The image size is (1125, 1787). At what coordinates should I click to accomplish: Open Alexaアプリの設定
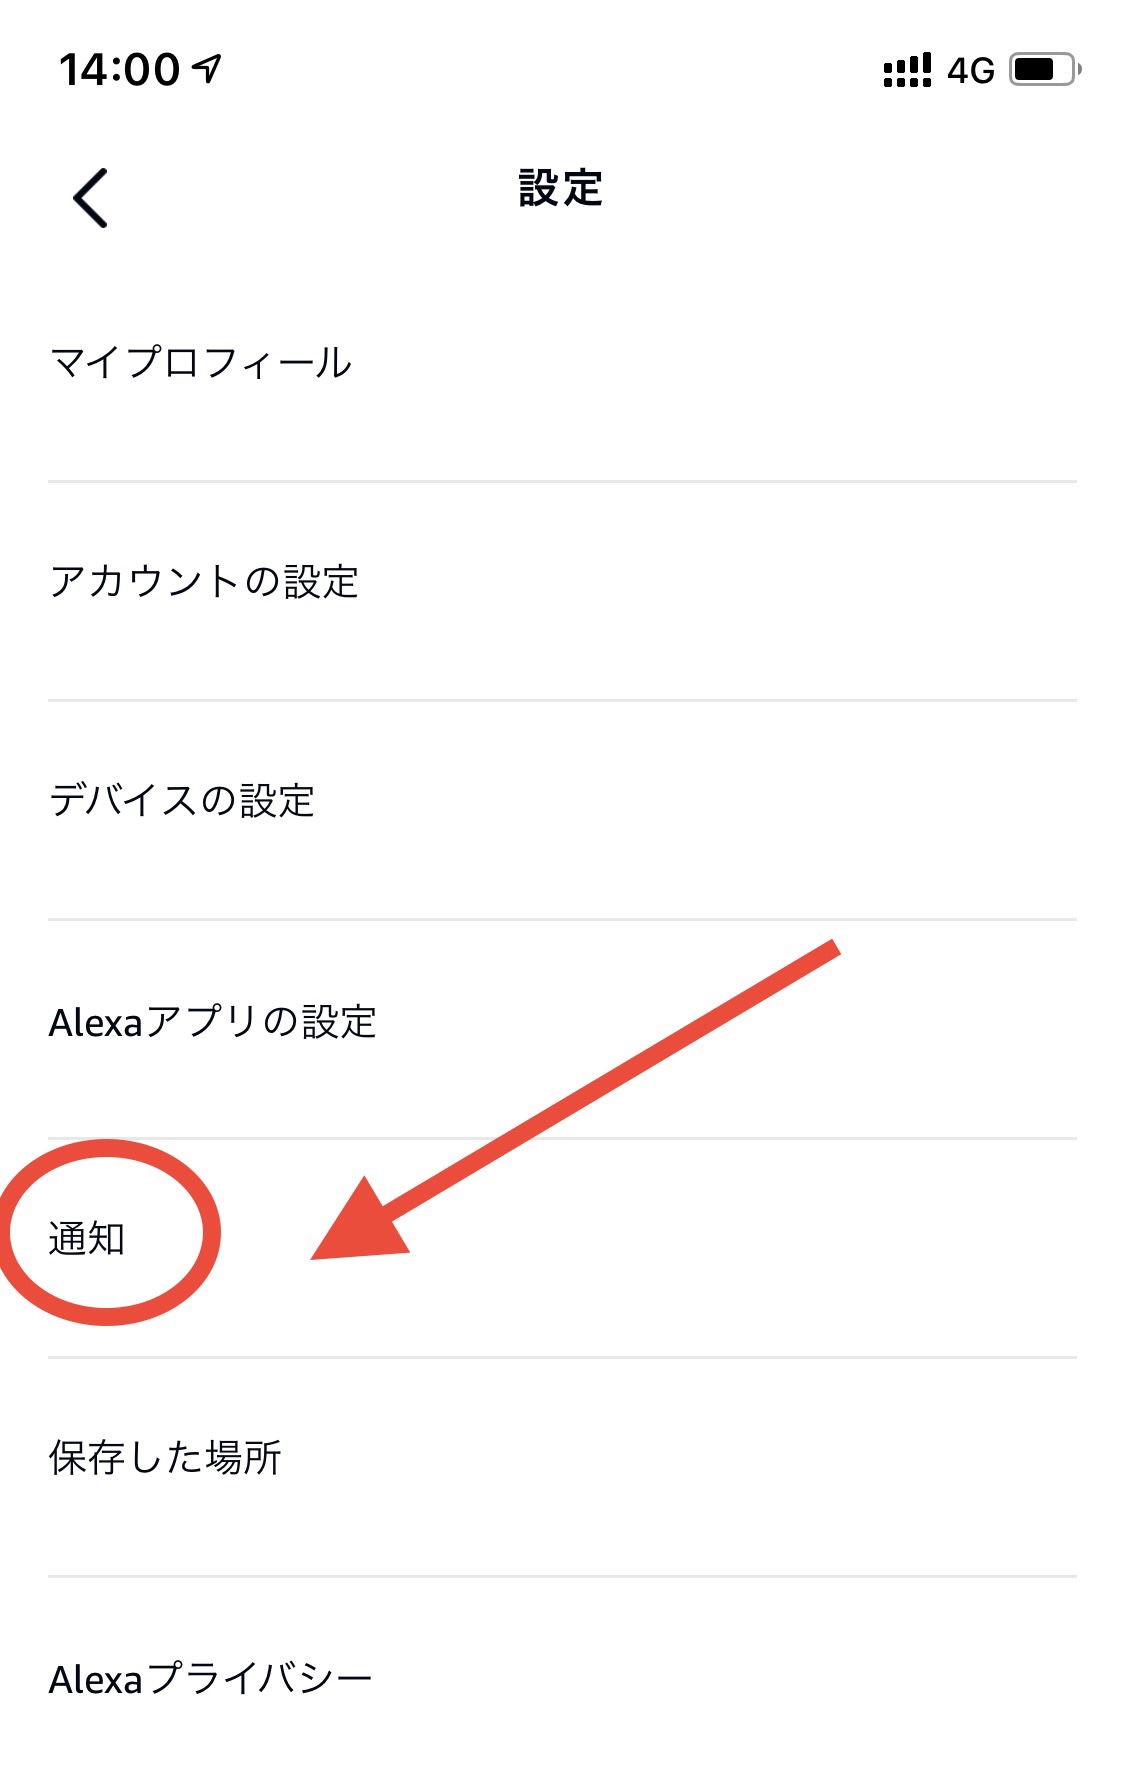click(212, 1021)
